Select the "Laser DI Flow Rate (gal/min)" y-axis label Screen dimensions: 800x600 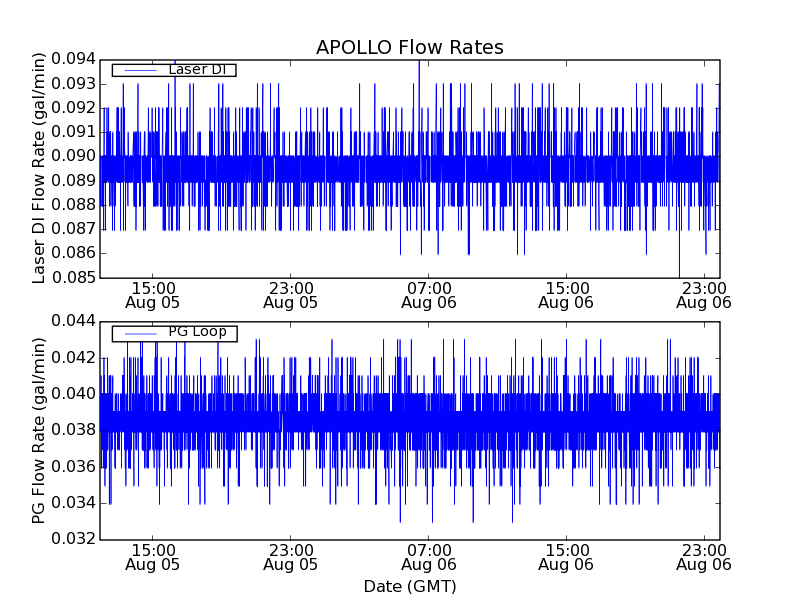coord(40,168)
